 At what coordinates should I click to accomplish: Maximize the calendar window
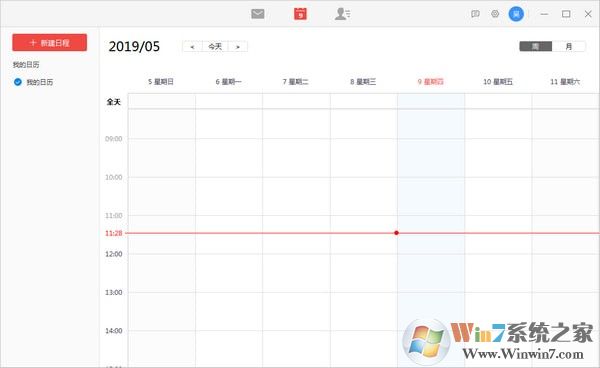[x=566, y=14]
